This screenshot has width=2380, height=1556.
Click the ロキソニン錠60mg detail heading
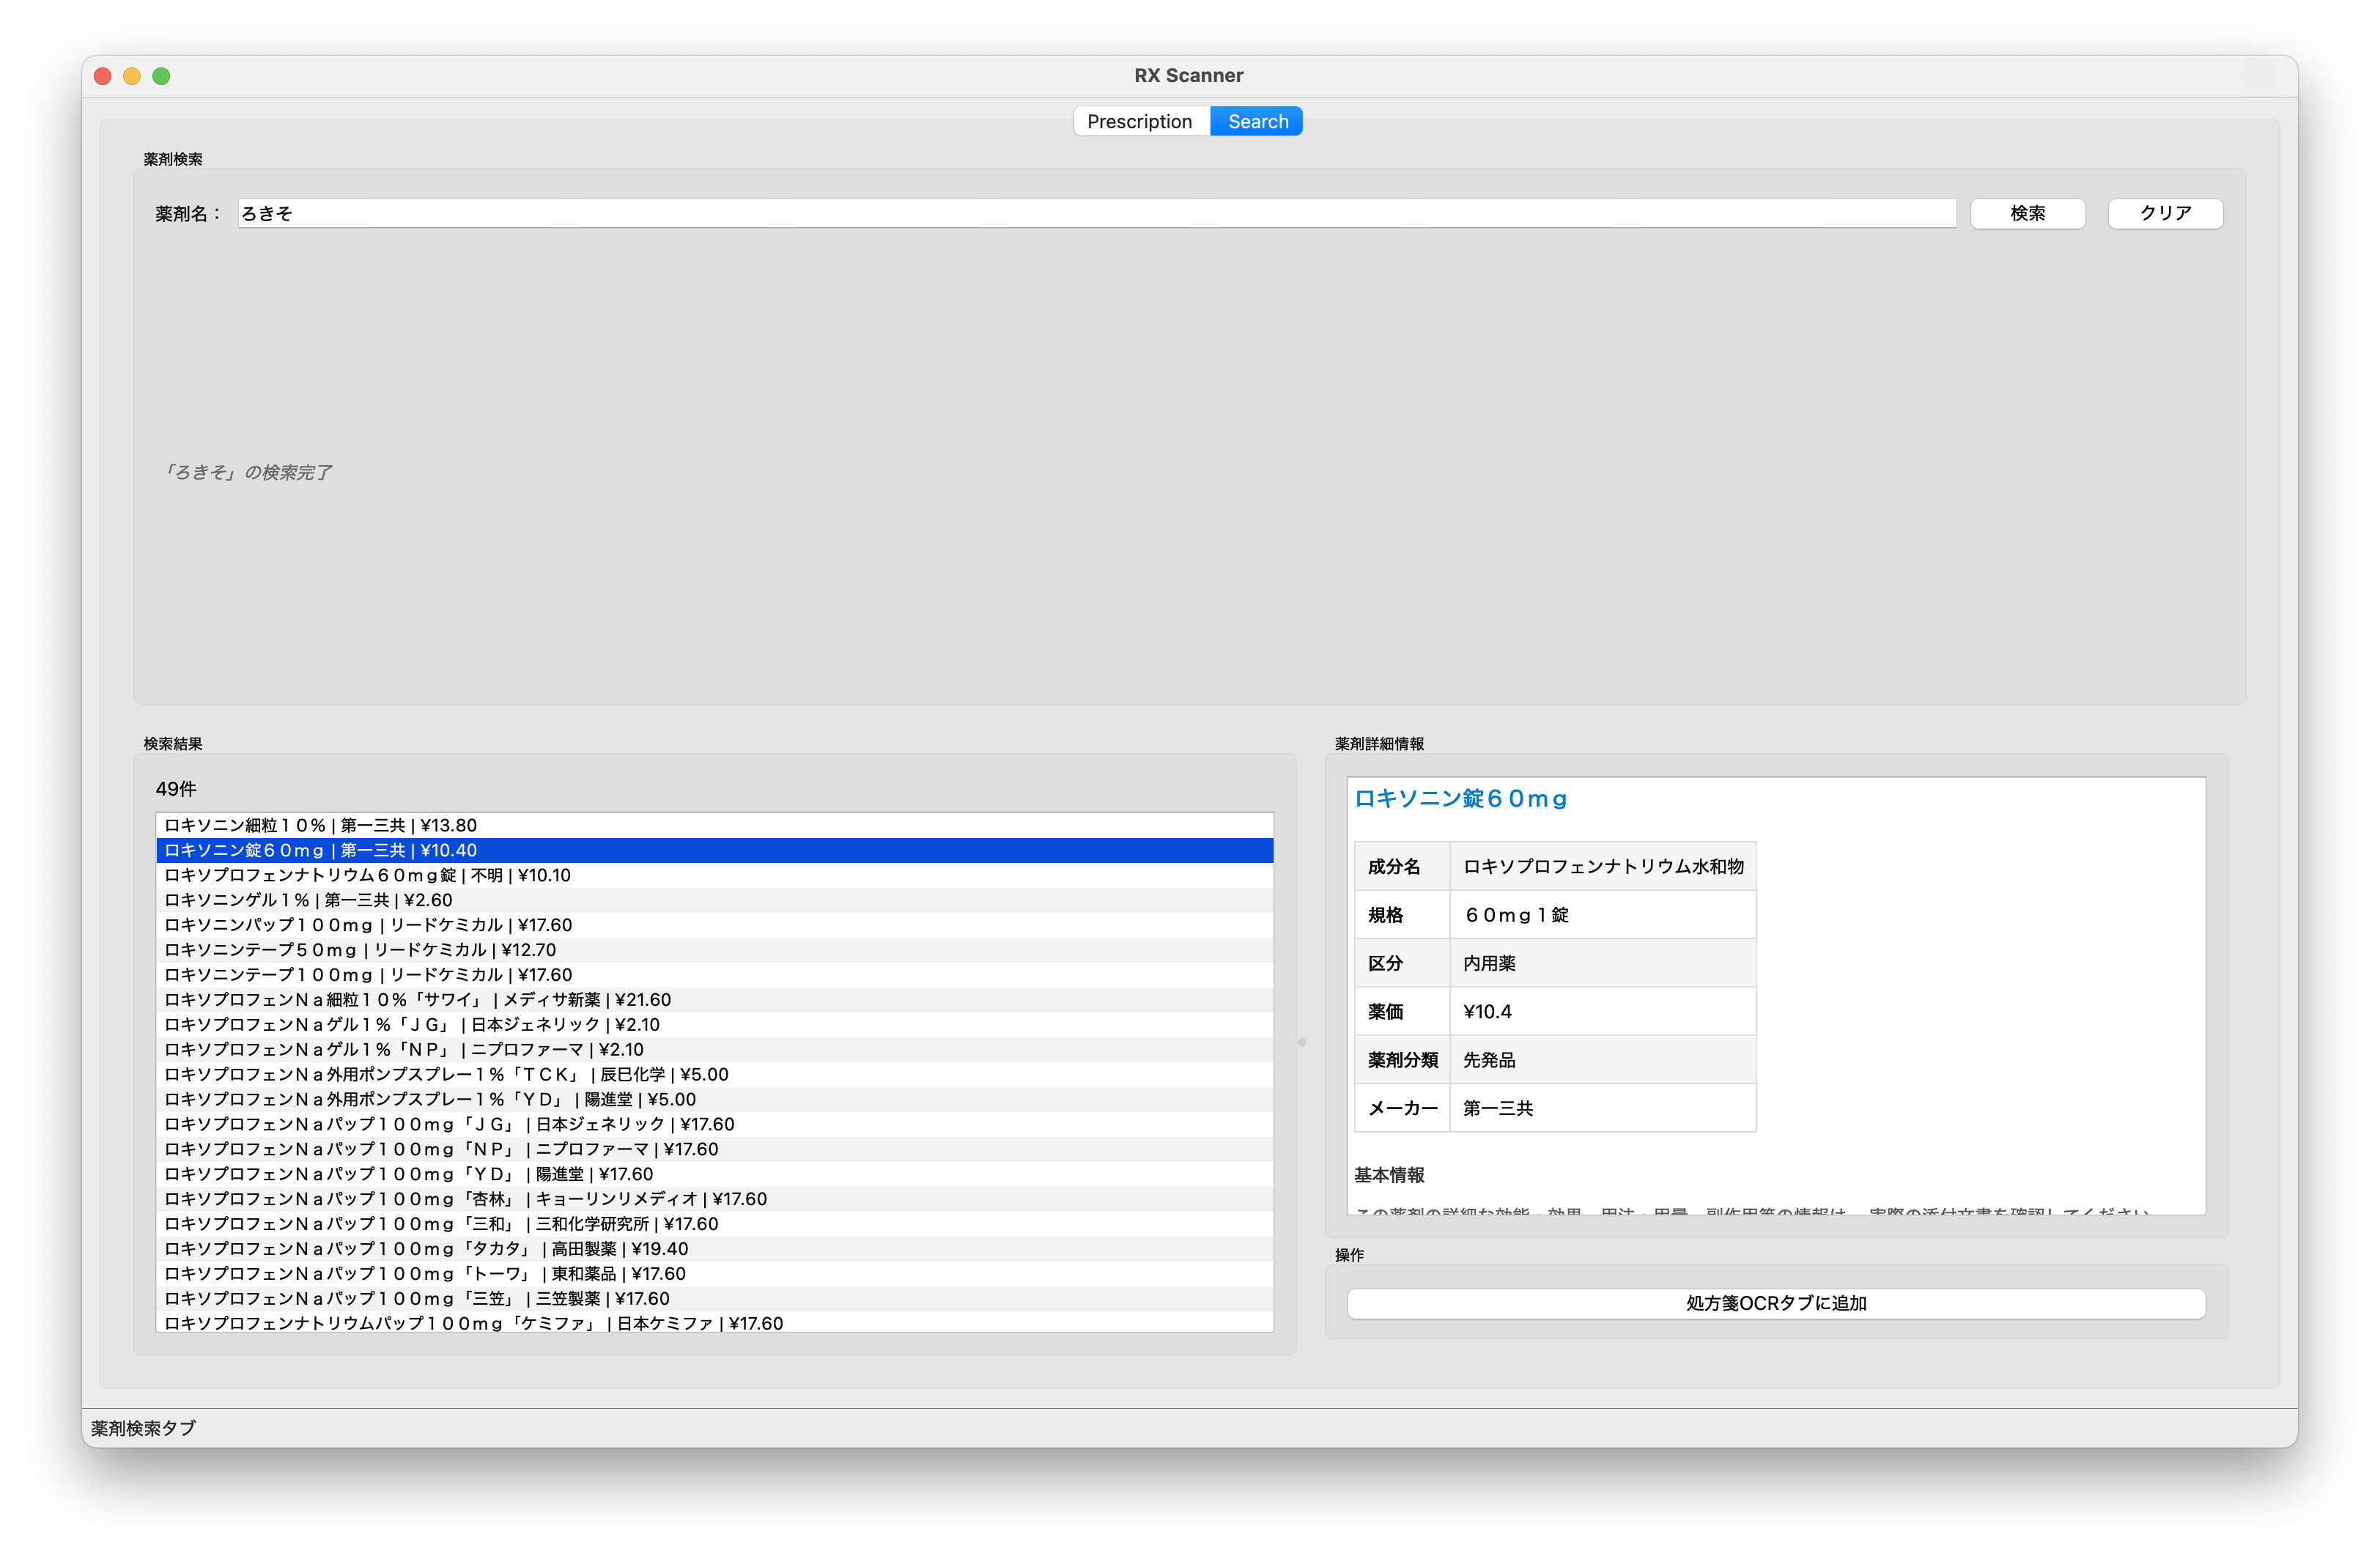coord(1460,798)
